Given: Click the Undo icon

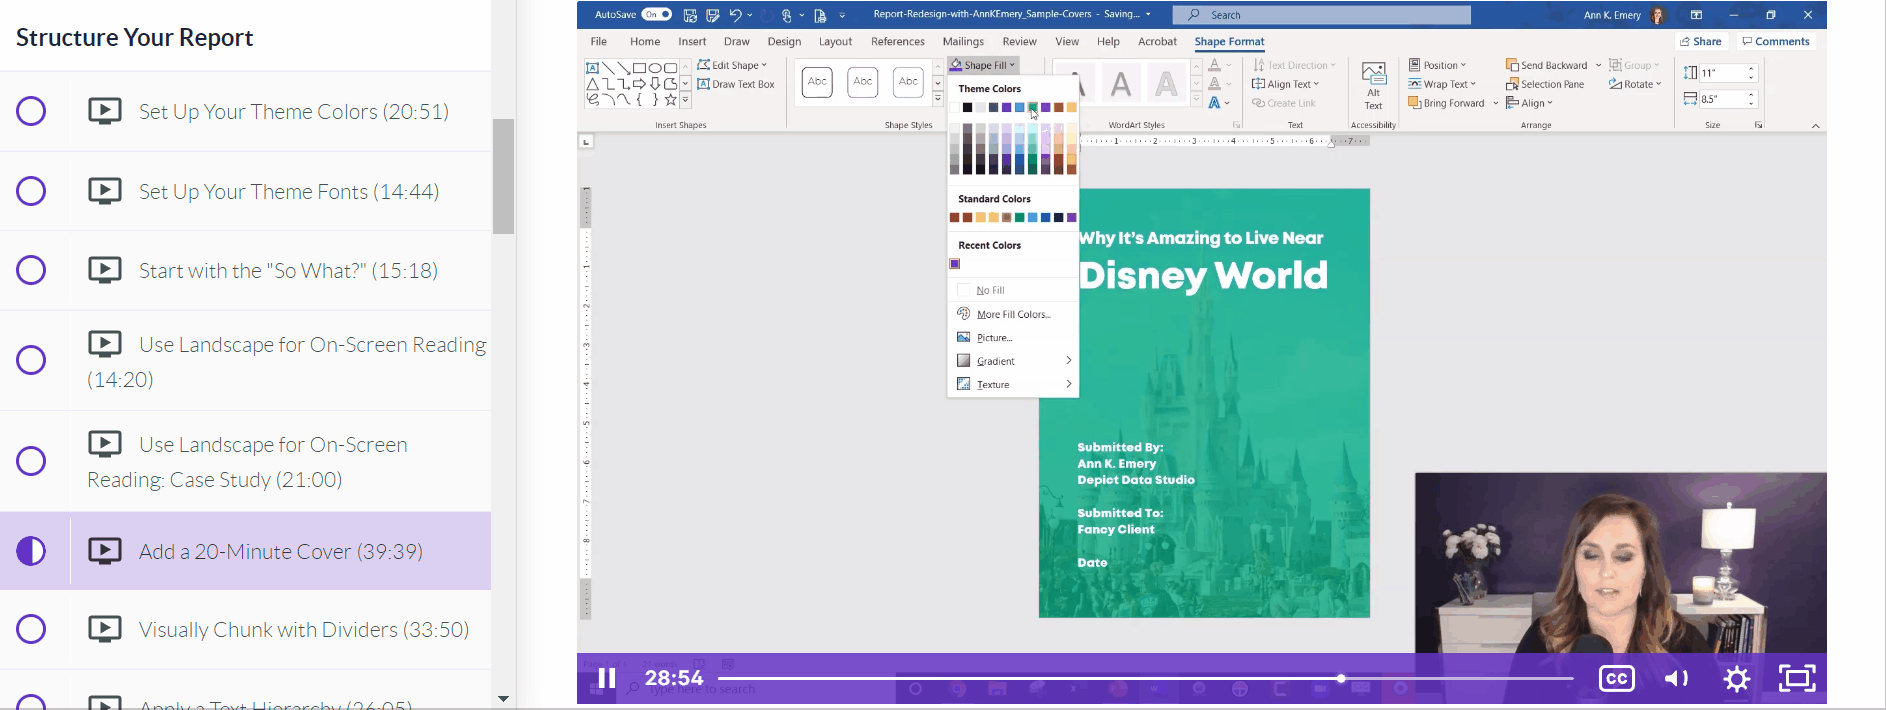Looking at the screenshot, I should pyautogui.click(x=735, y=15).
